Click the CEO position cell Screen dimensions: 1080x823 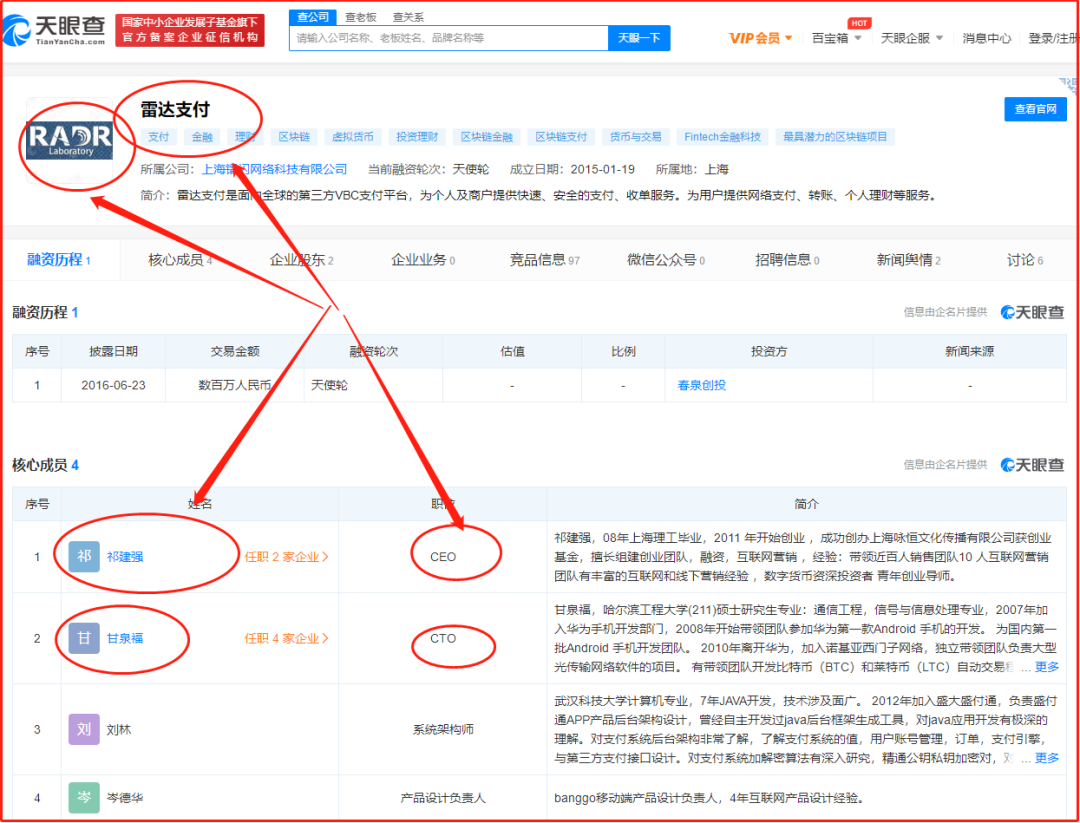point(443,556)
